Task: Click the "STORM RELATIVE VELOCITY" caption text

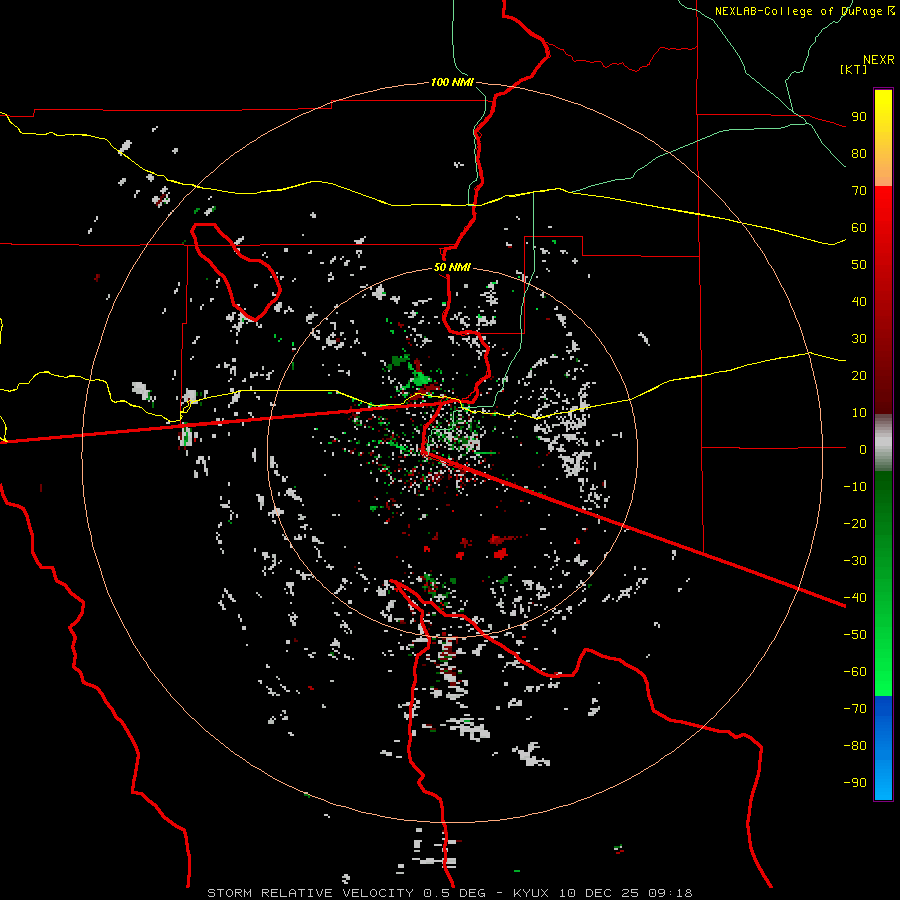Action: [310, 893]
